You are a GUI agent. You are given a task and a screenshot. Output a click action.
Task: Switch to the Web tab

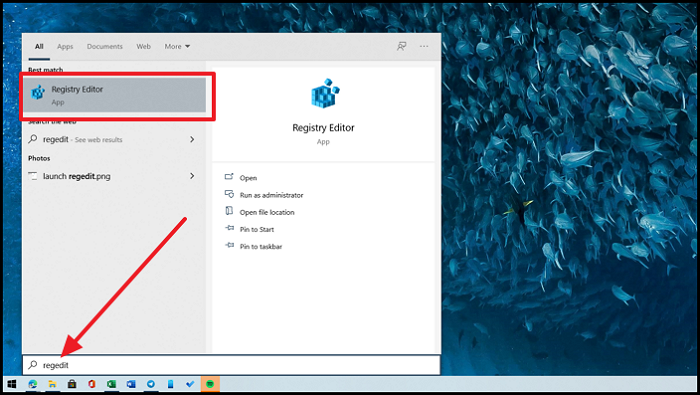pos(143,46)
